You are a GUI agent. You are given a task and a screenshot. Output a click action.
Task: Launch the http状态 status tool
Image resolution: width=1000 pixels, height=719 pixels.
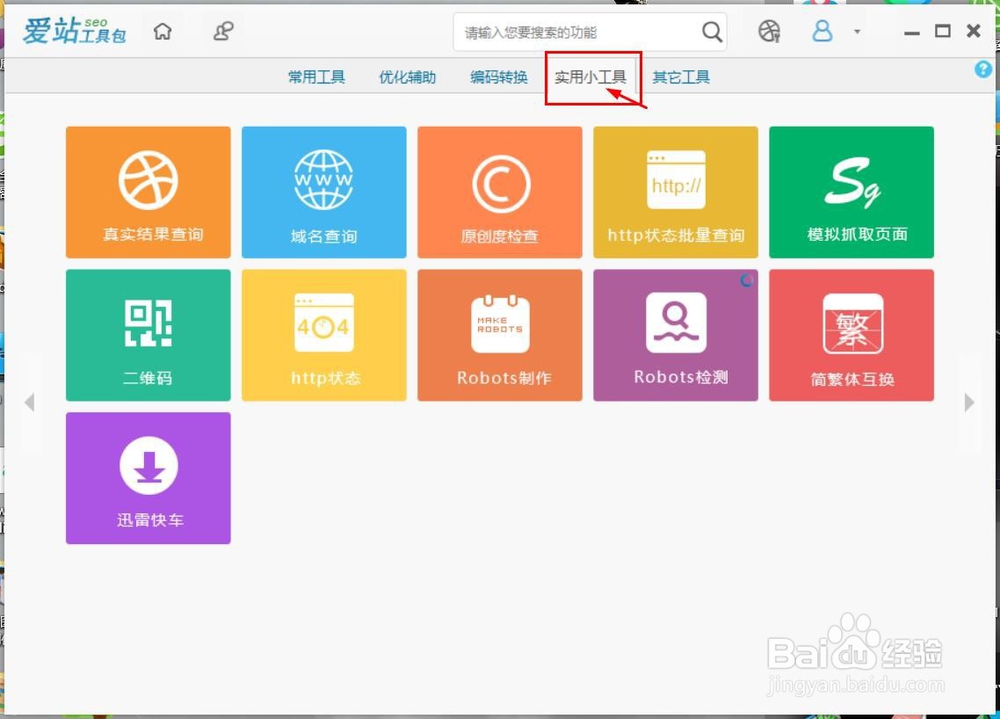pos(324,334)
